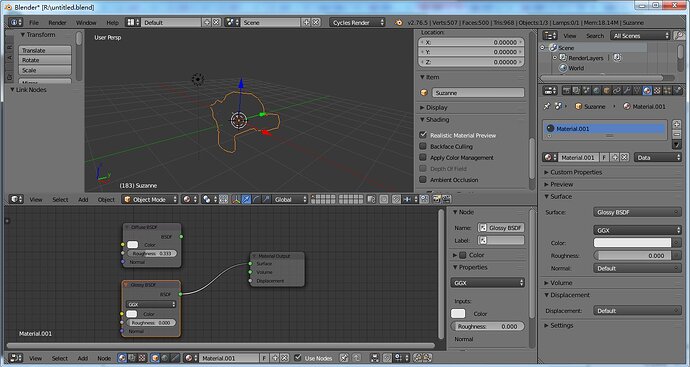The image size is (690, 367).
Task: Open the Window menu
Action: click(86, 22)
